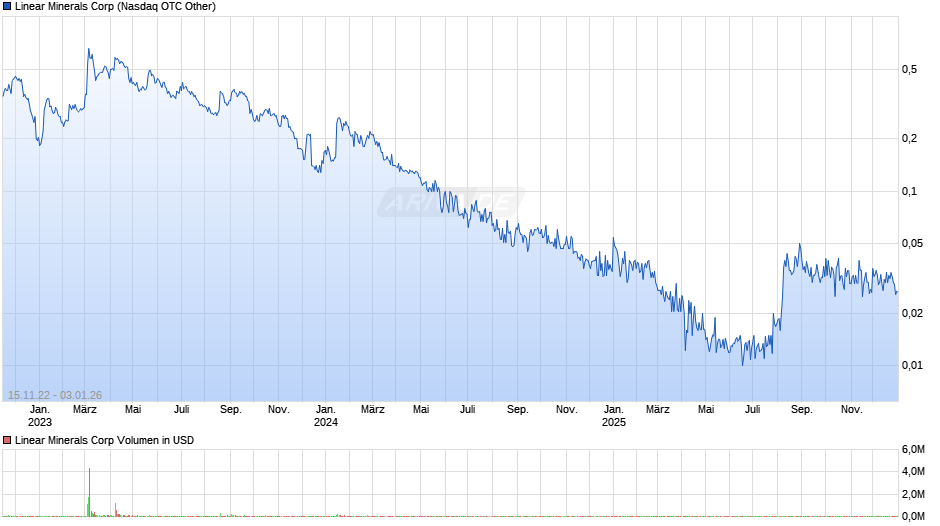Image resolution: width=940 pixels, height=526 pixels.
Task: Click the '0,1' price axis label
Action: [909, 191]
